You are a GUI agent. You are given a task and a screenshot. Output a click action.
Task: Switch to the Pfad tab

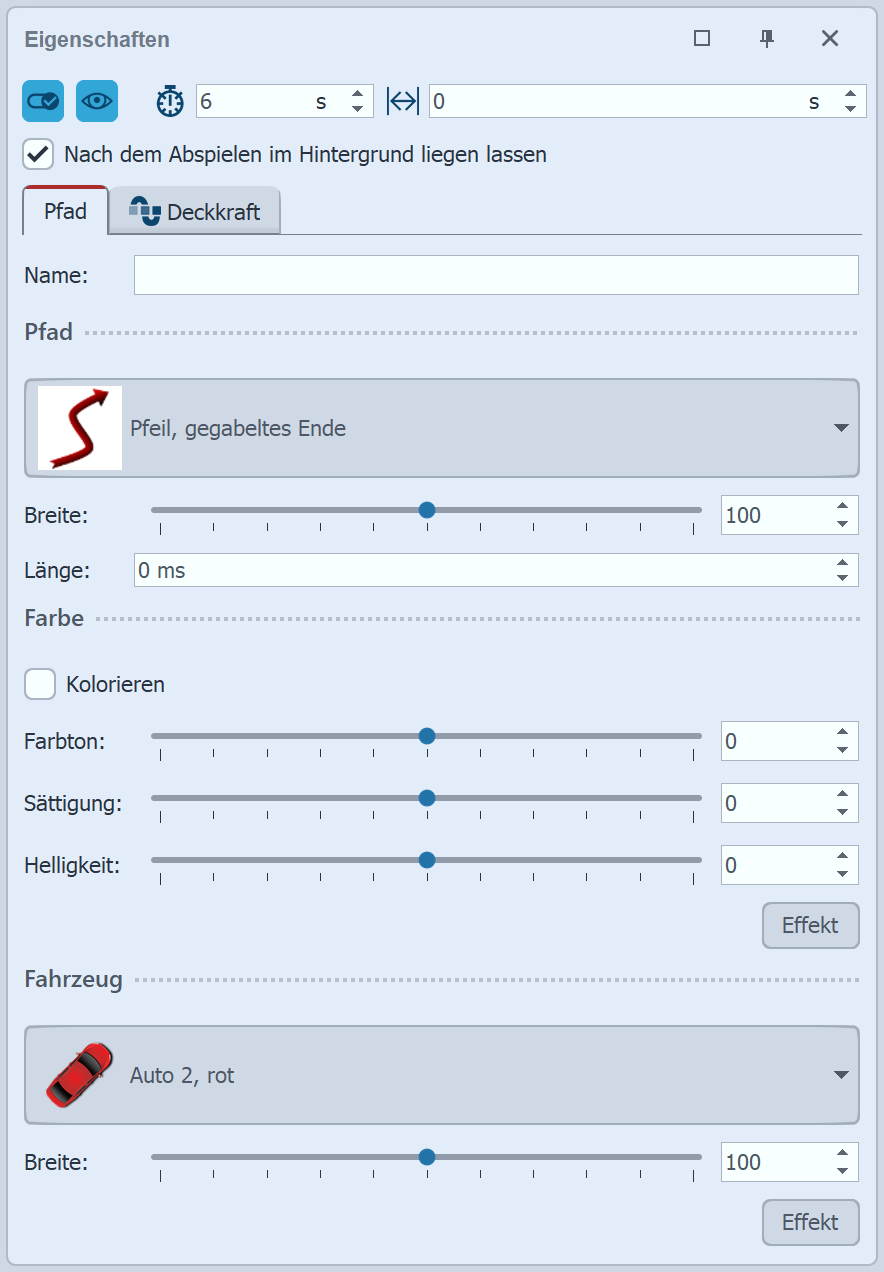[65, 212]
